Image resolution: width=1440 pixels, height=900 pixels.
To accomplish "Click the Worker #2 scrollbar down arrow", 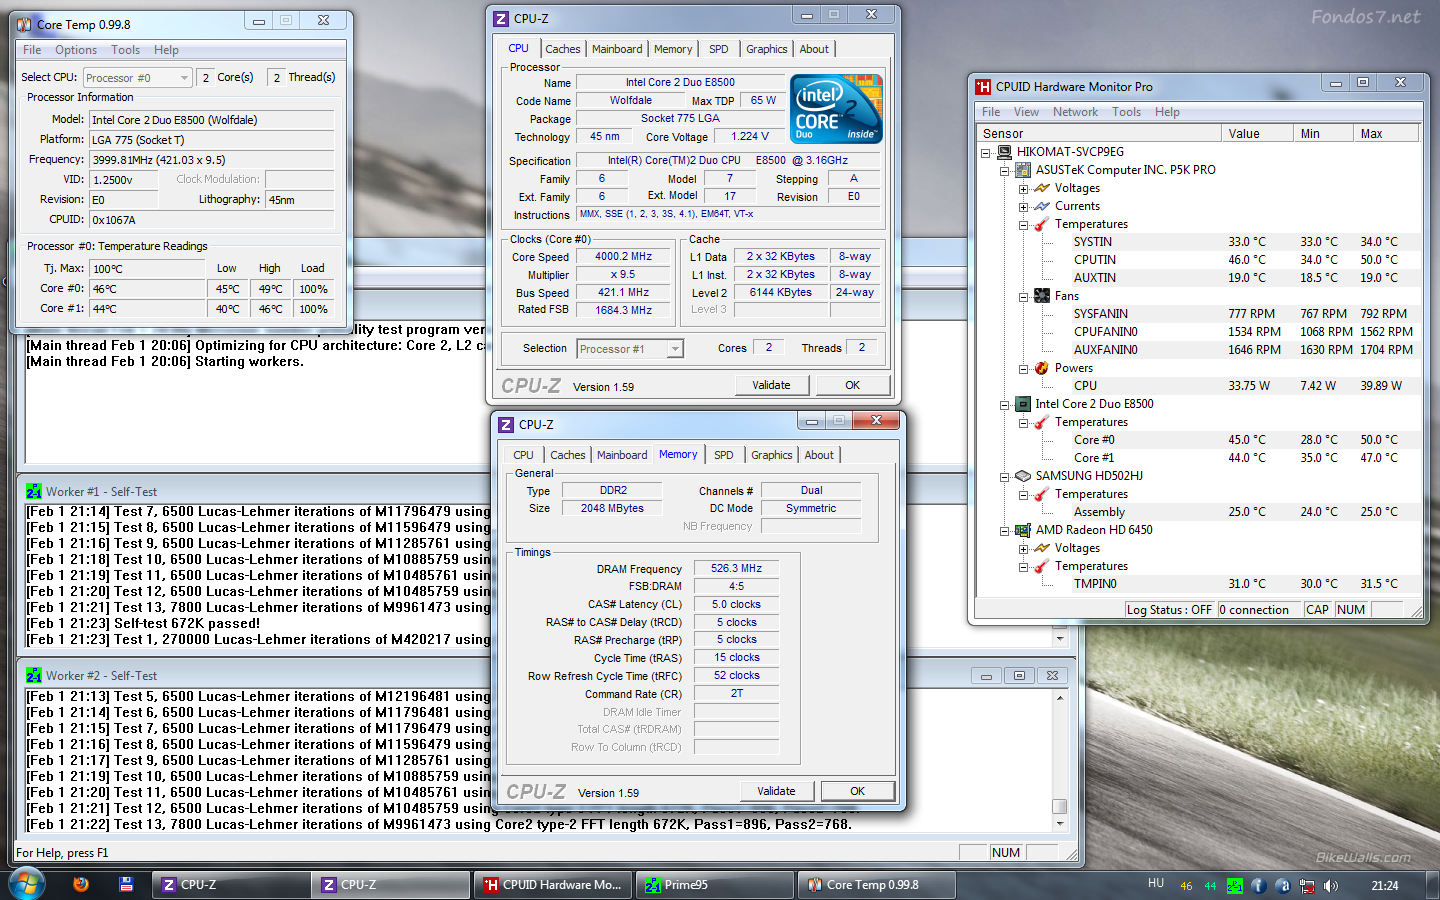I will pyautogui.click(x=1060, y=824).
